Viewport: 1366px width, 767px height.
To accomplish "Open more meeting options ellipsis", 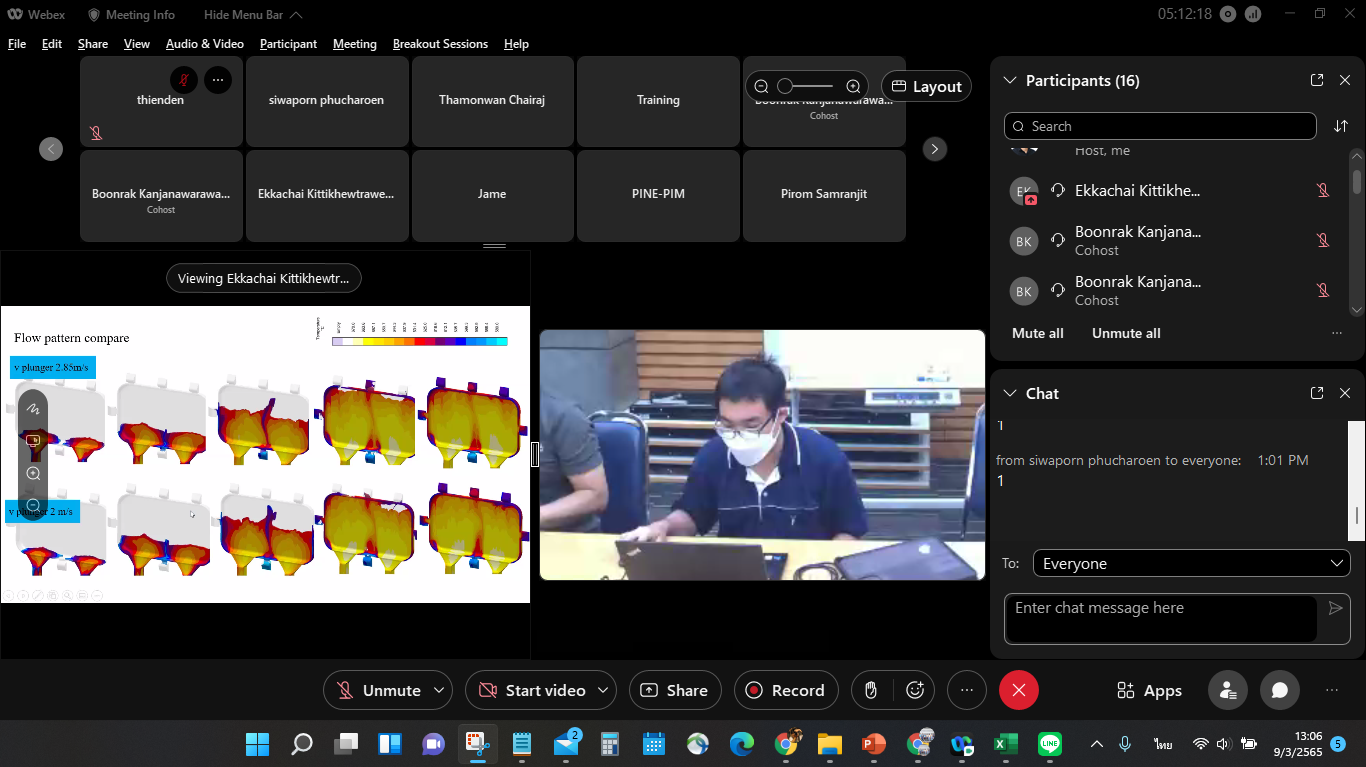I will point(966,690).
